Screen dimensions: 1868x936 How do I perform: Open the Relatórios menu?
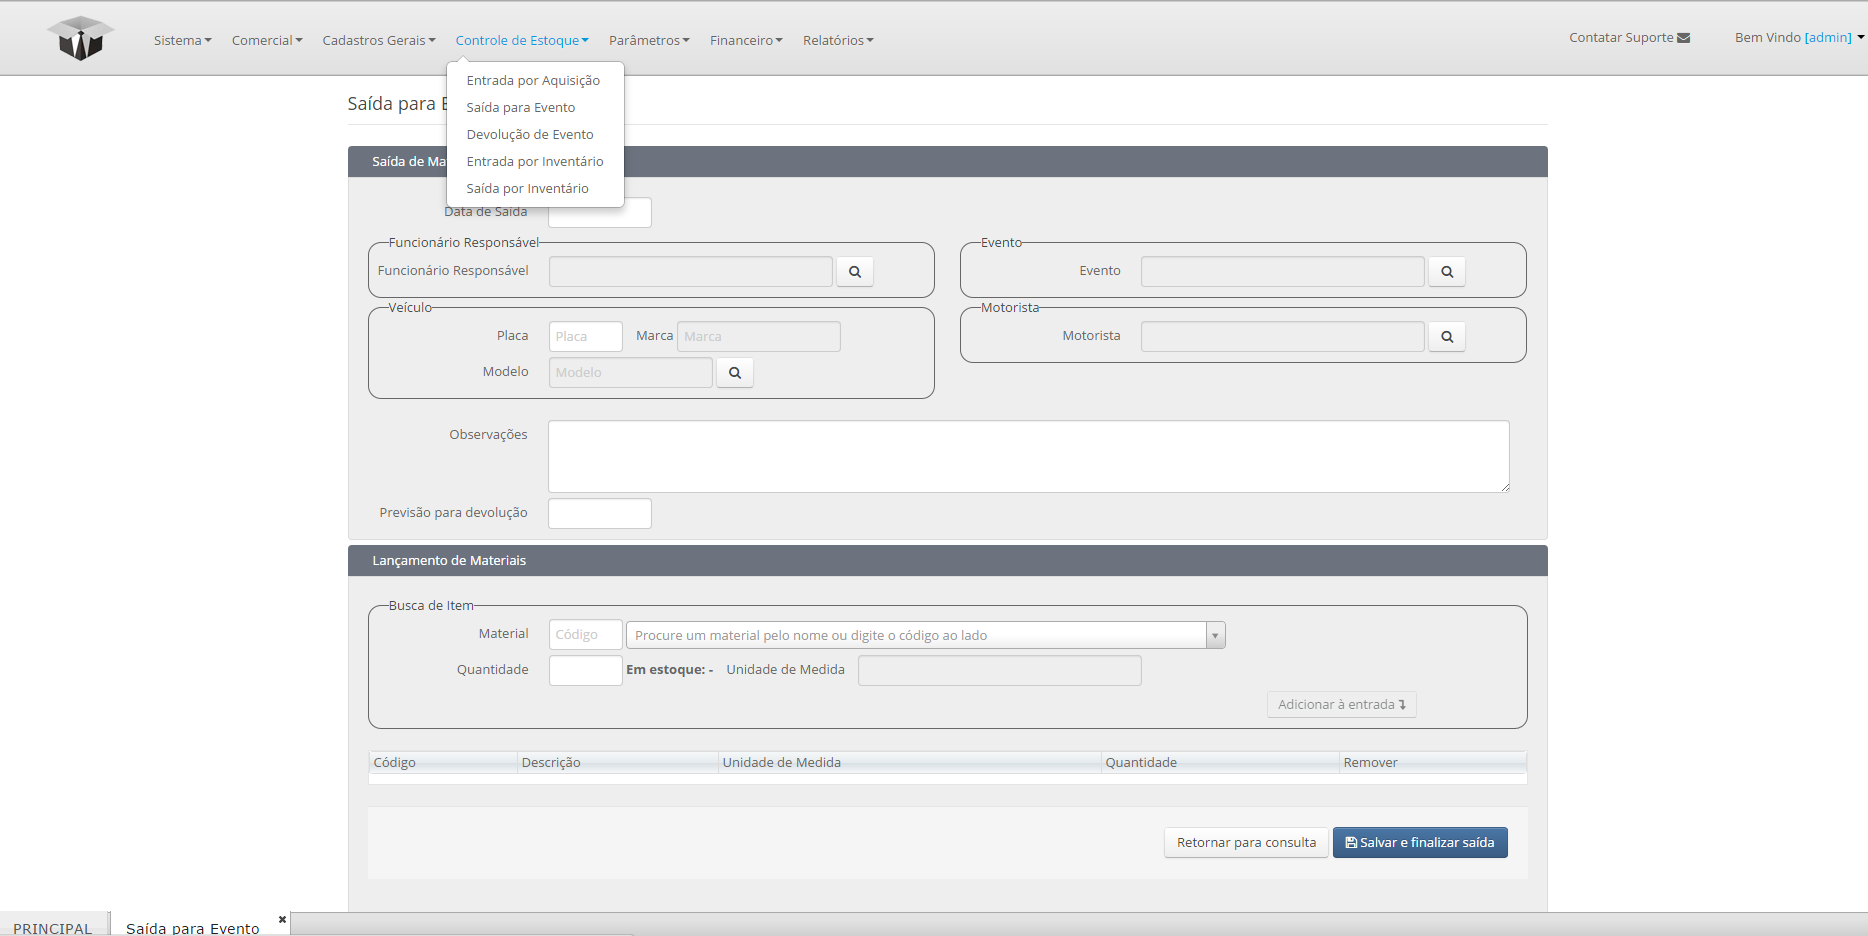click(838, 40)
